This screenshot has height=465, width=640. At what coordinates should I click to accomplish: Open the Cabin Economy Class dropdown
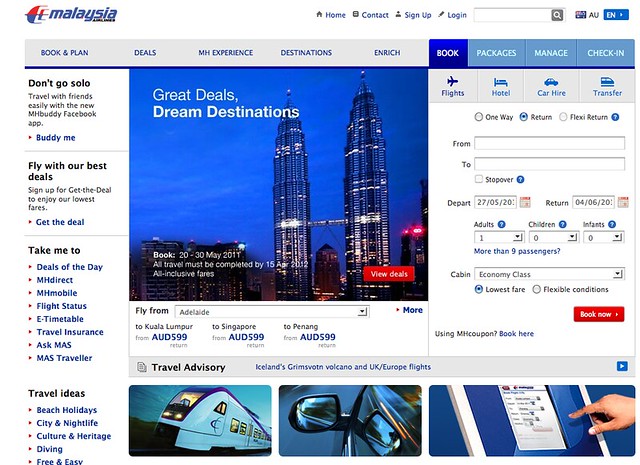point(549,274)
